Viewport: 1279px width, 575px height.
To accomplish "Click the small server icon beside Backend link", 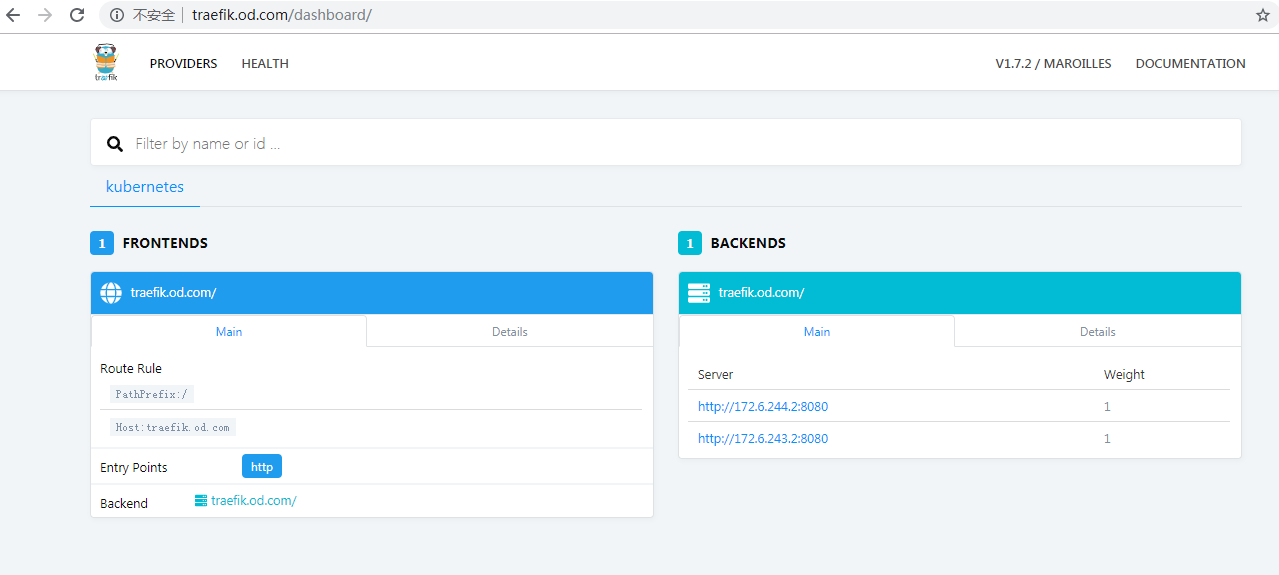I will (x=201, y=501).
